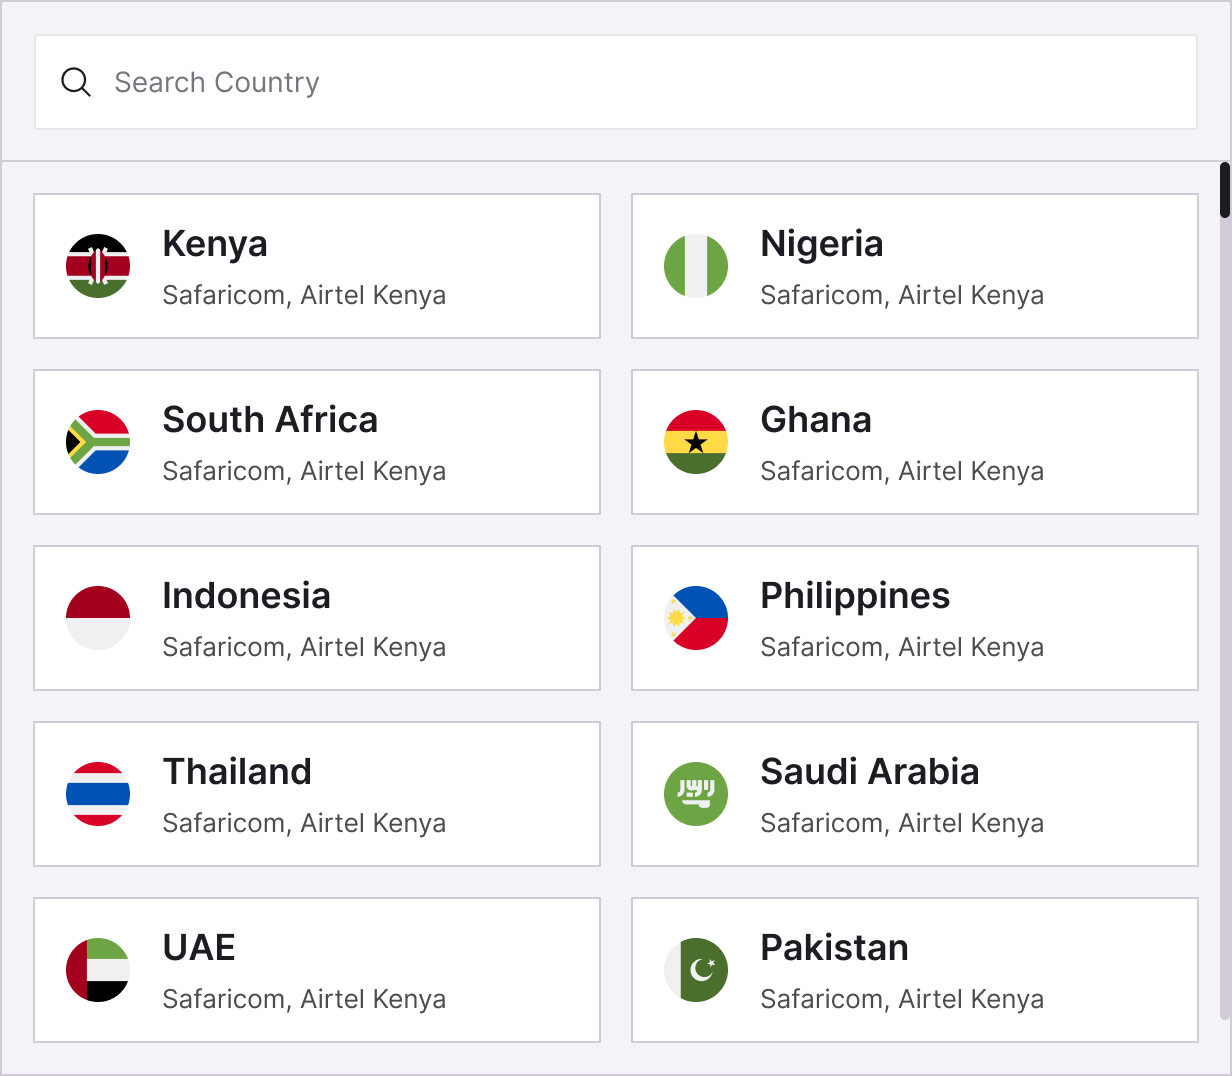Click the Nigeria flag icon
The width and height of the screenshot is (1232, 1076).
point(696,266)
